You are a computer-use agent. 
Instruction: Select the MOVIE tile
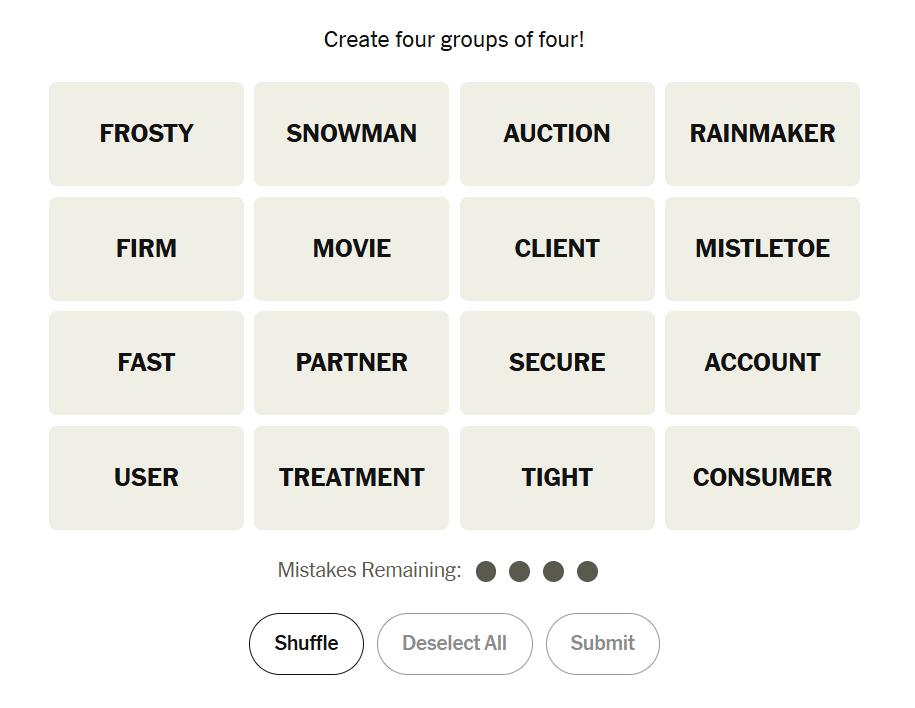(351, 249)
